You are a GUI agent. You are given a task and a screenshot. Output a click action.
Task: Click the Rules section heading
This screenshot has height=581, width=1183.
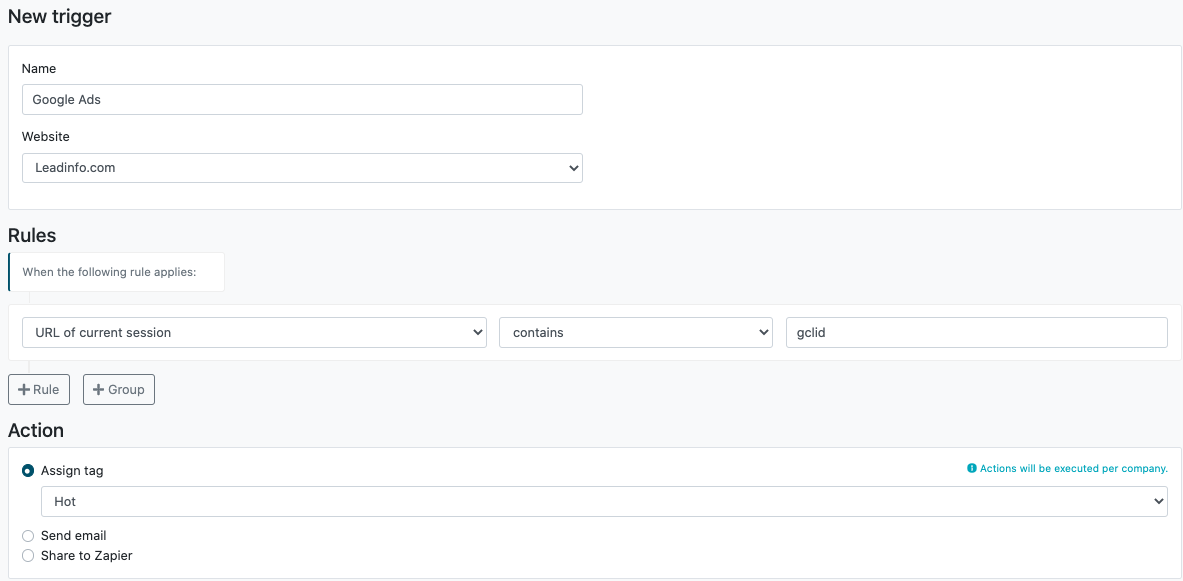(x=32, y=235)
